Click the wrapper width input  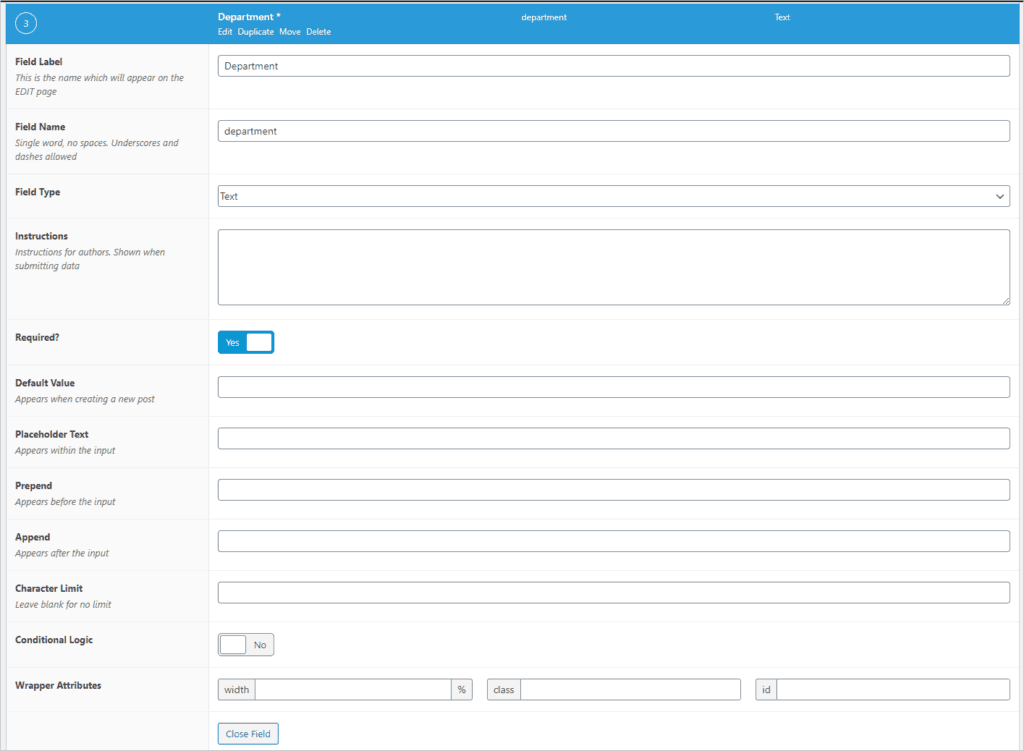[x=353, y=690]
